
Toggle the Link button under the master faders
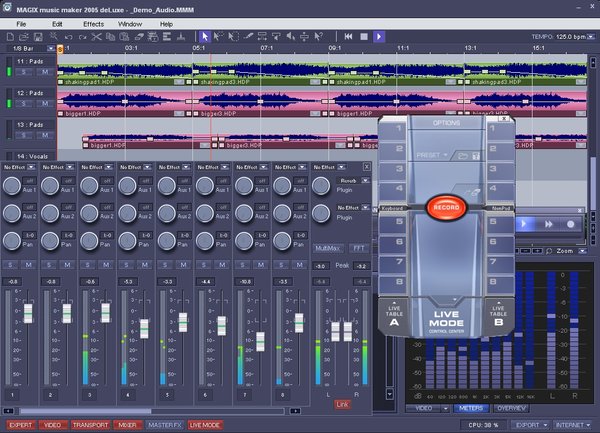click(342, 404)
